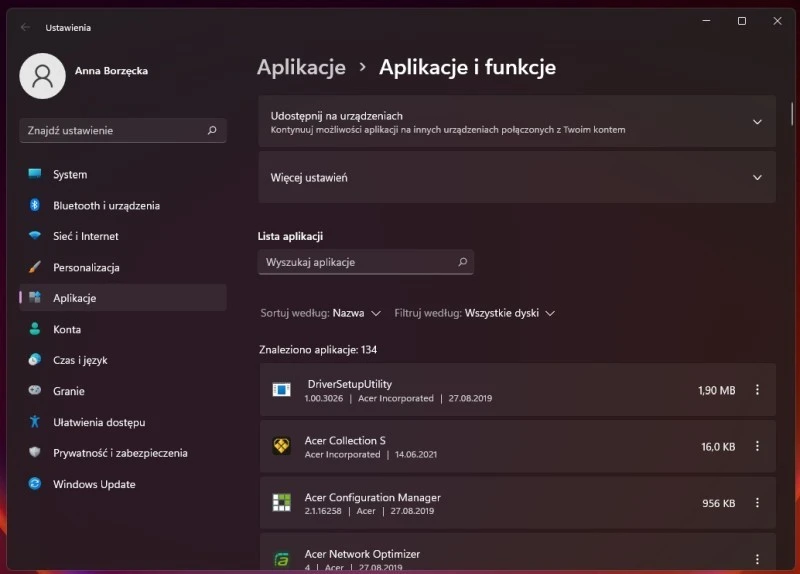The image size is (800, 574).
Task: Select Personalizacja in the sidebar
Action: click(123, 267)
